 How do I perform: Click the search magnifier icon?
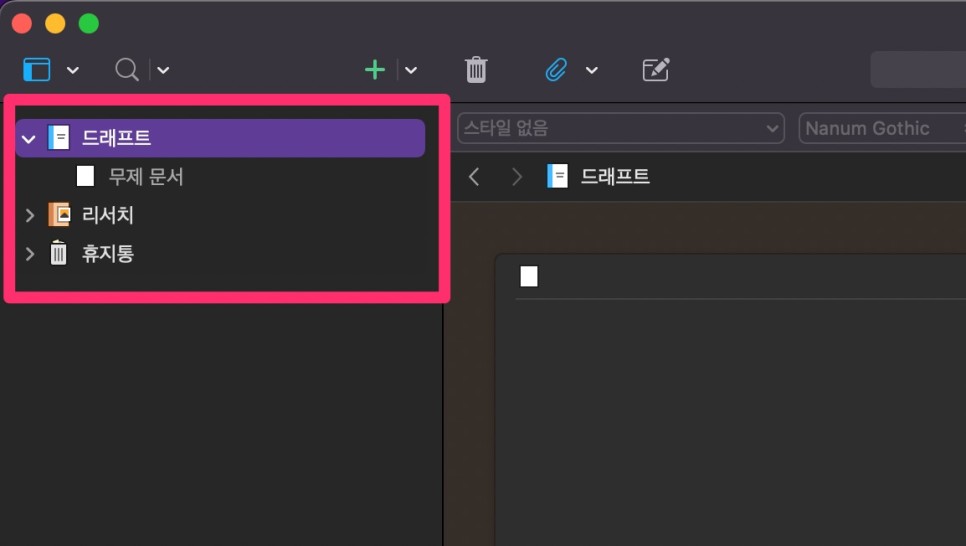pyautogui.click(x=126, y=70)
